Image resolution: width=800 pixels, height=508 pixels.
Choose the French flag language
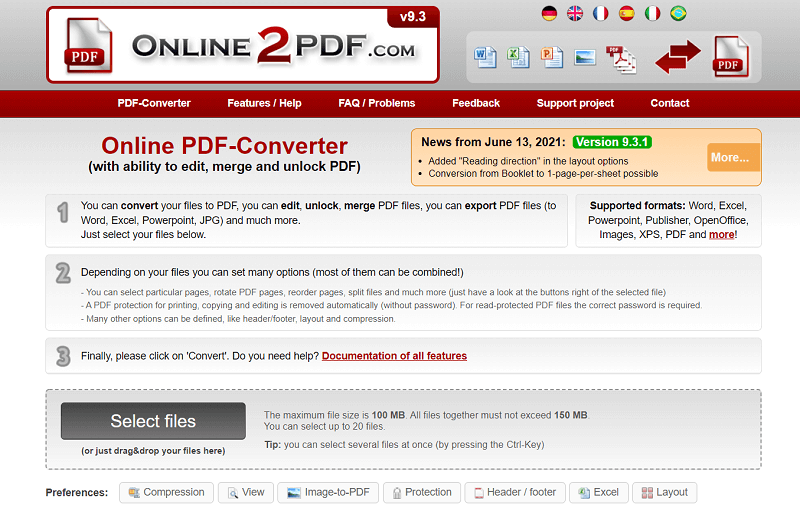(601, 13)
